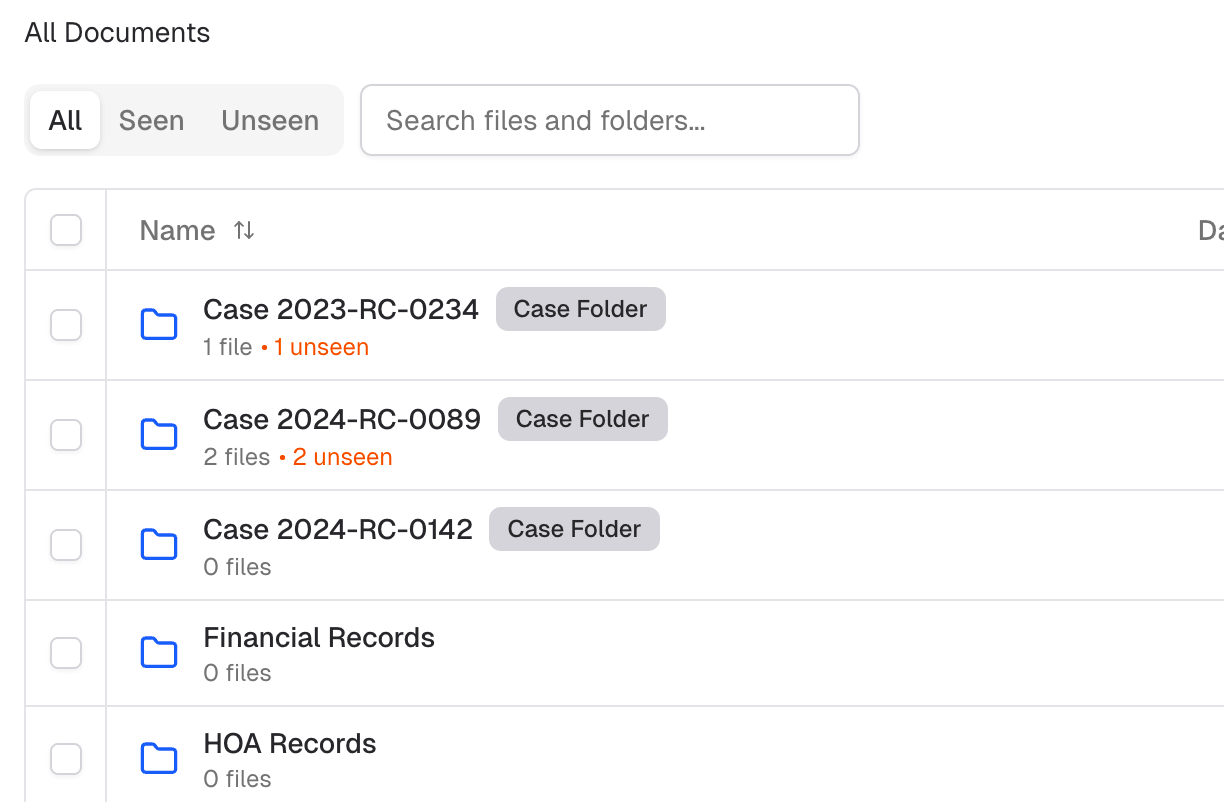Image resolution: width=1224 pixels, height=802 pixels.
Task: Select the All filter tab
Action: pyautogui.click(x=64, y=120)
